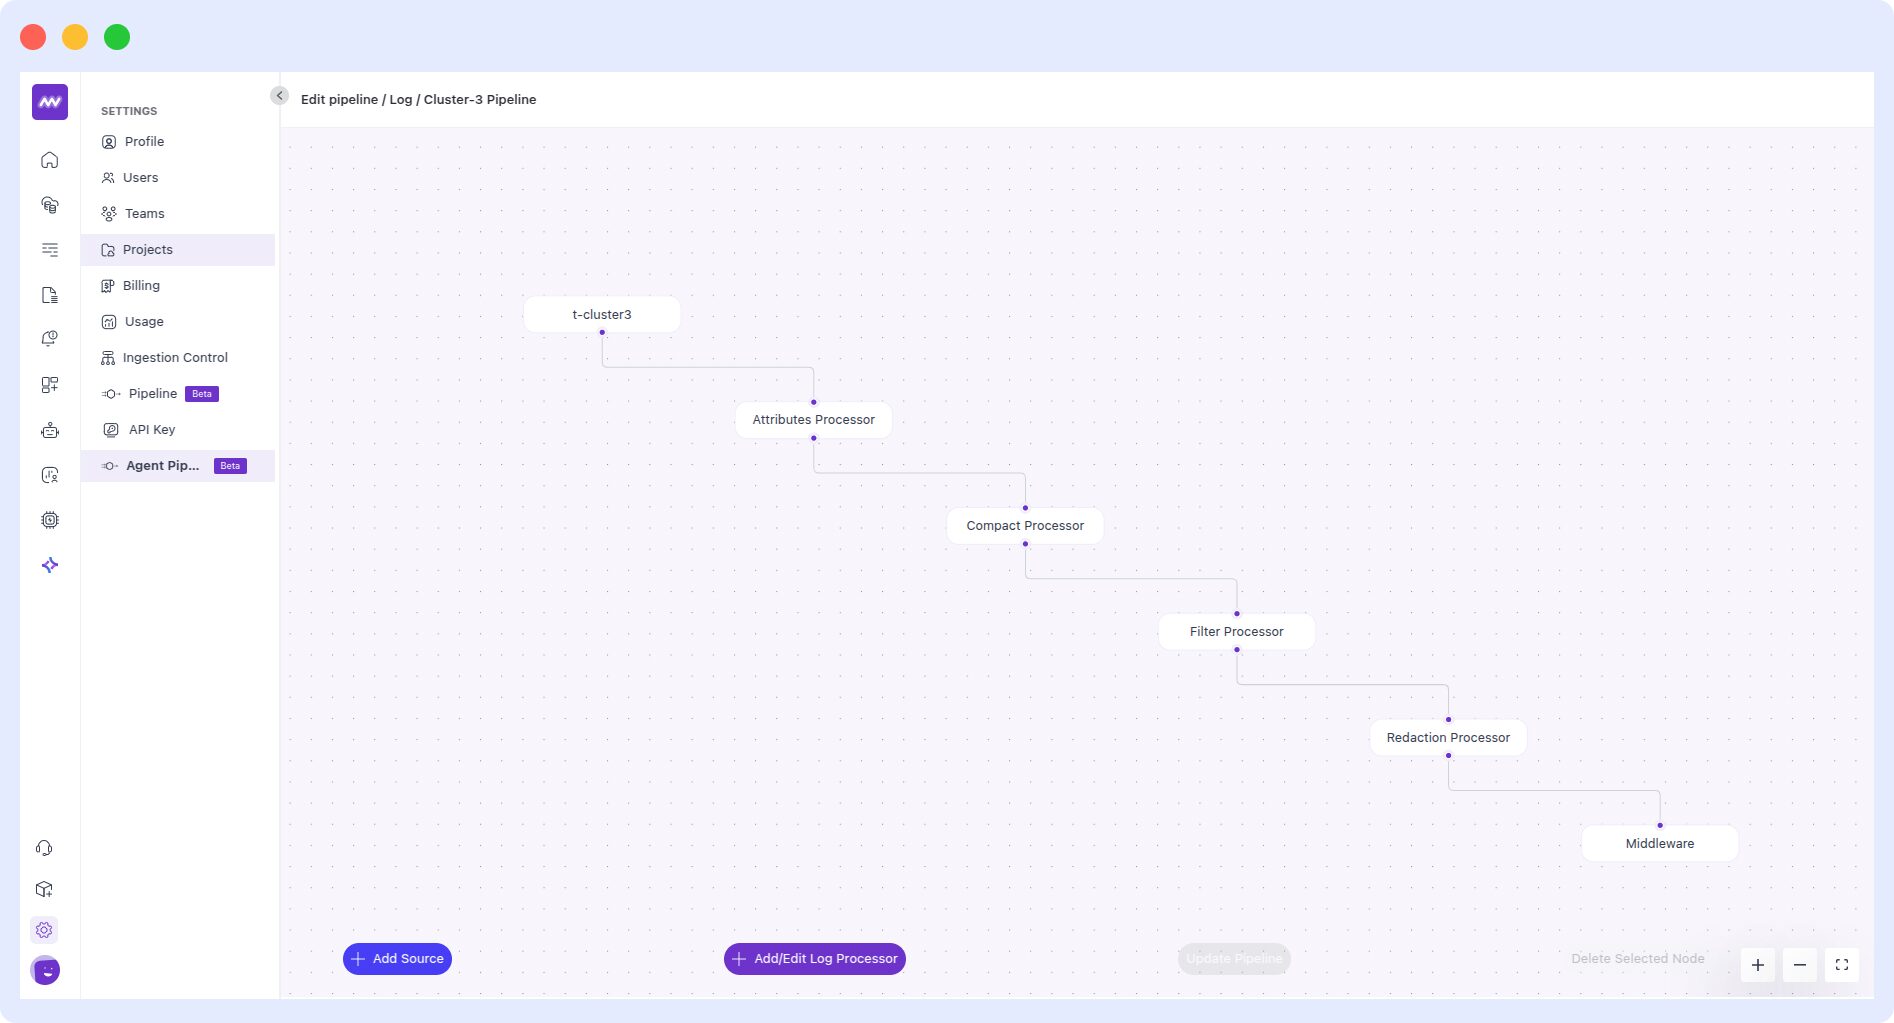Image resolution: width=1894 pixels, height=1023 pixels.
Task: Open Add/Edit Log Processor
Action: pos(814,958)
